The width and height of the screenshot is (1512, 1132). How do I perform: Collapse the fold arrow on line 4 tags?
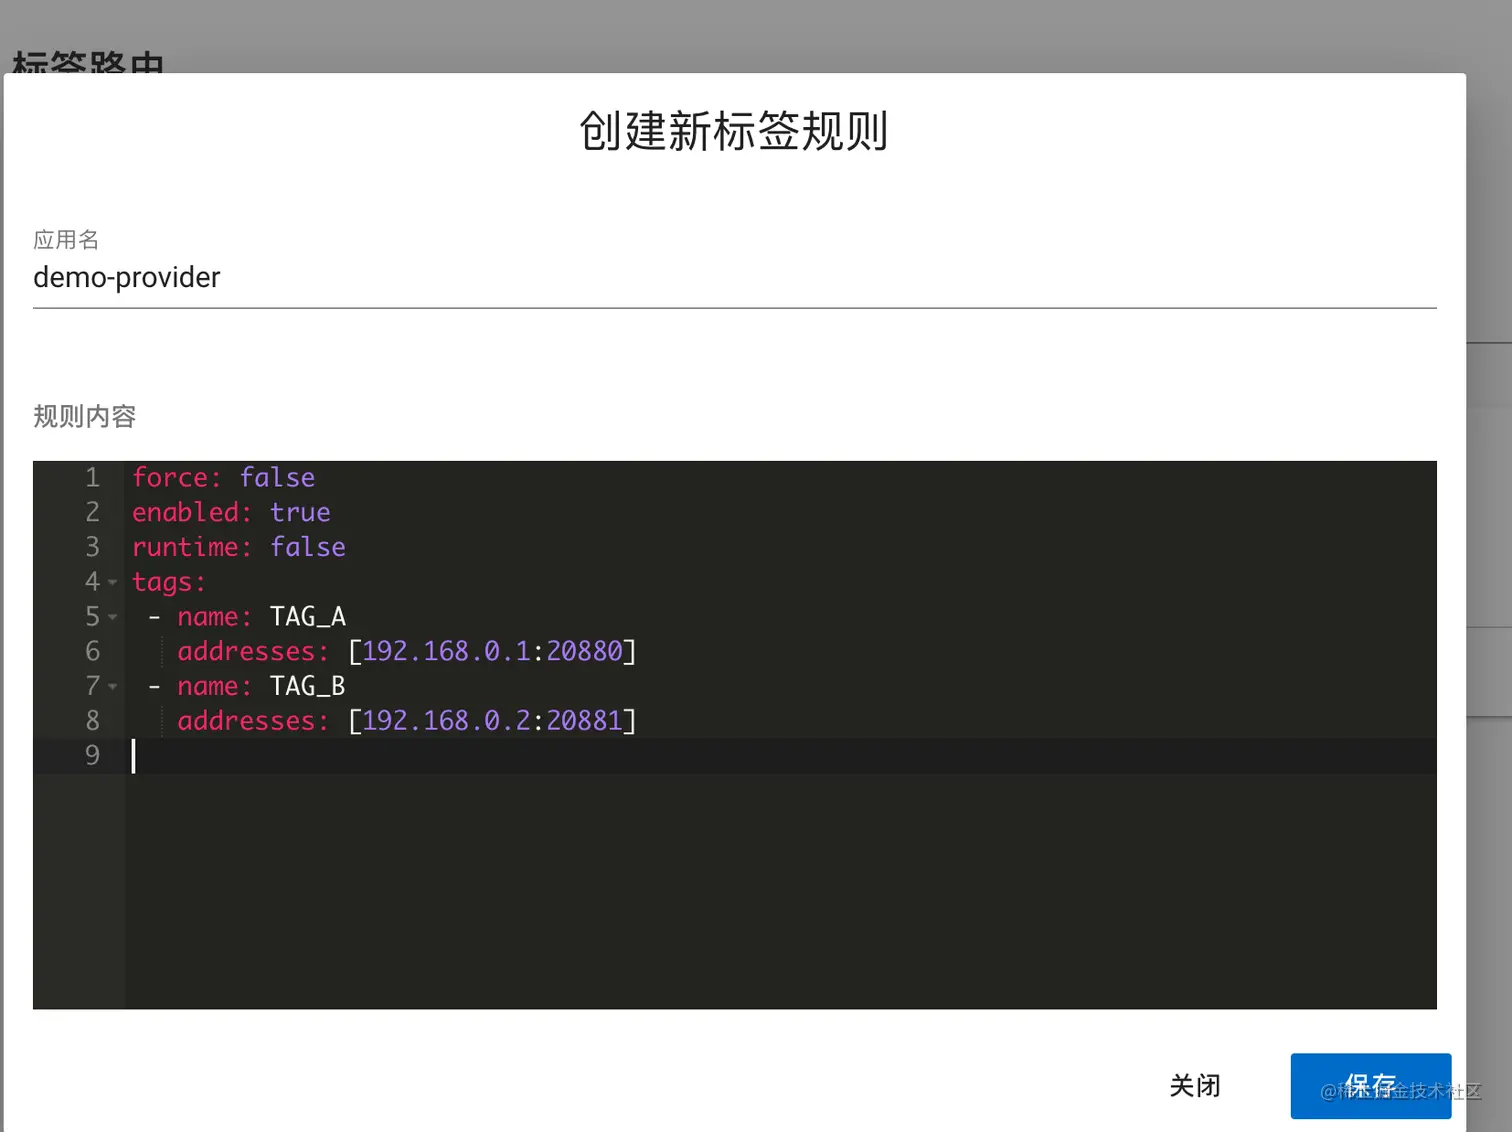[112, 582]
